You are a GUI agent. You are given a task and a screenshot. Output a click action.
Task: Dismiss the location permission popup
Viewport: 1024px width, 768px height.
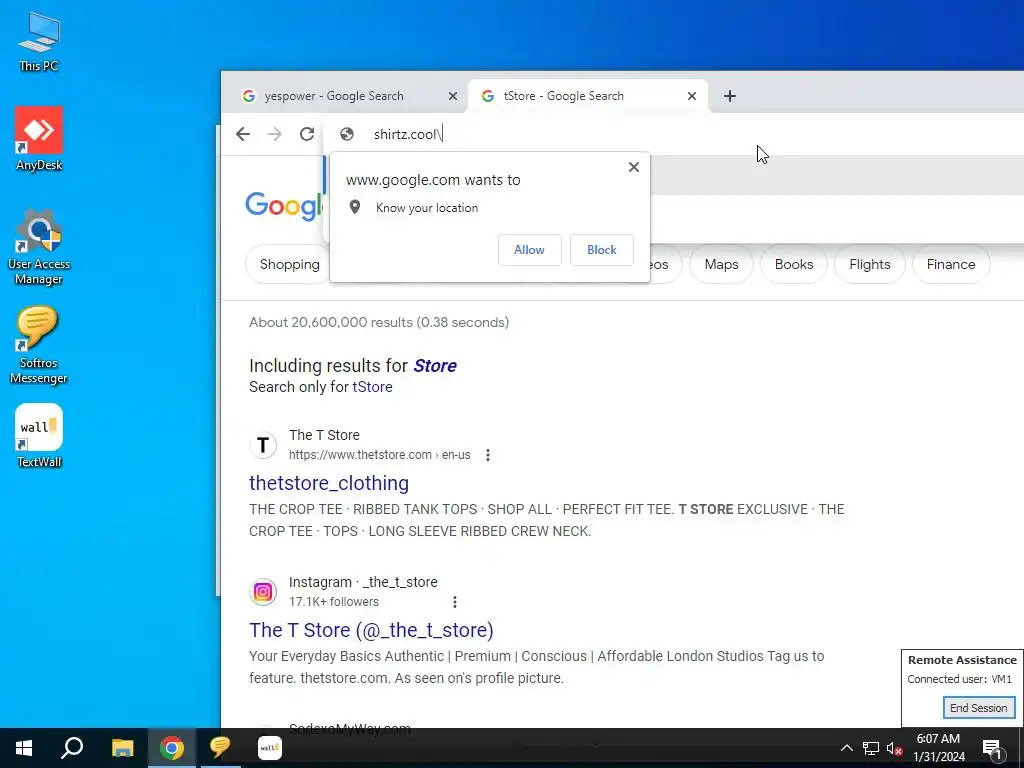633,167
